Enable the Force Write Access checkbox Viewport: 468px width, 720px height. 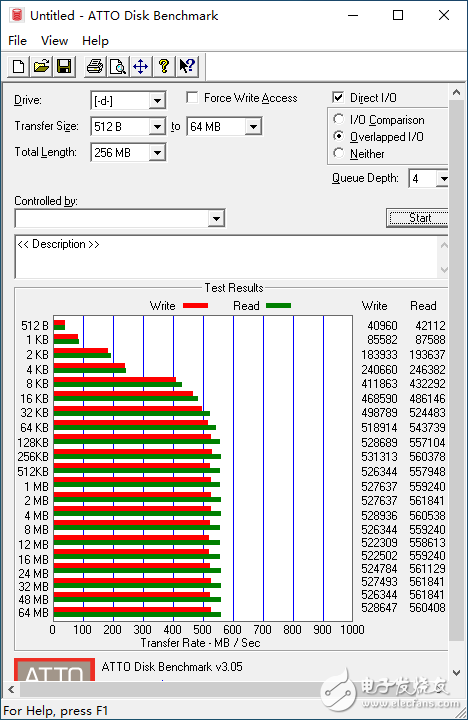[x=192, y=97]
